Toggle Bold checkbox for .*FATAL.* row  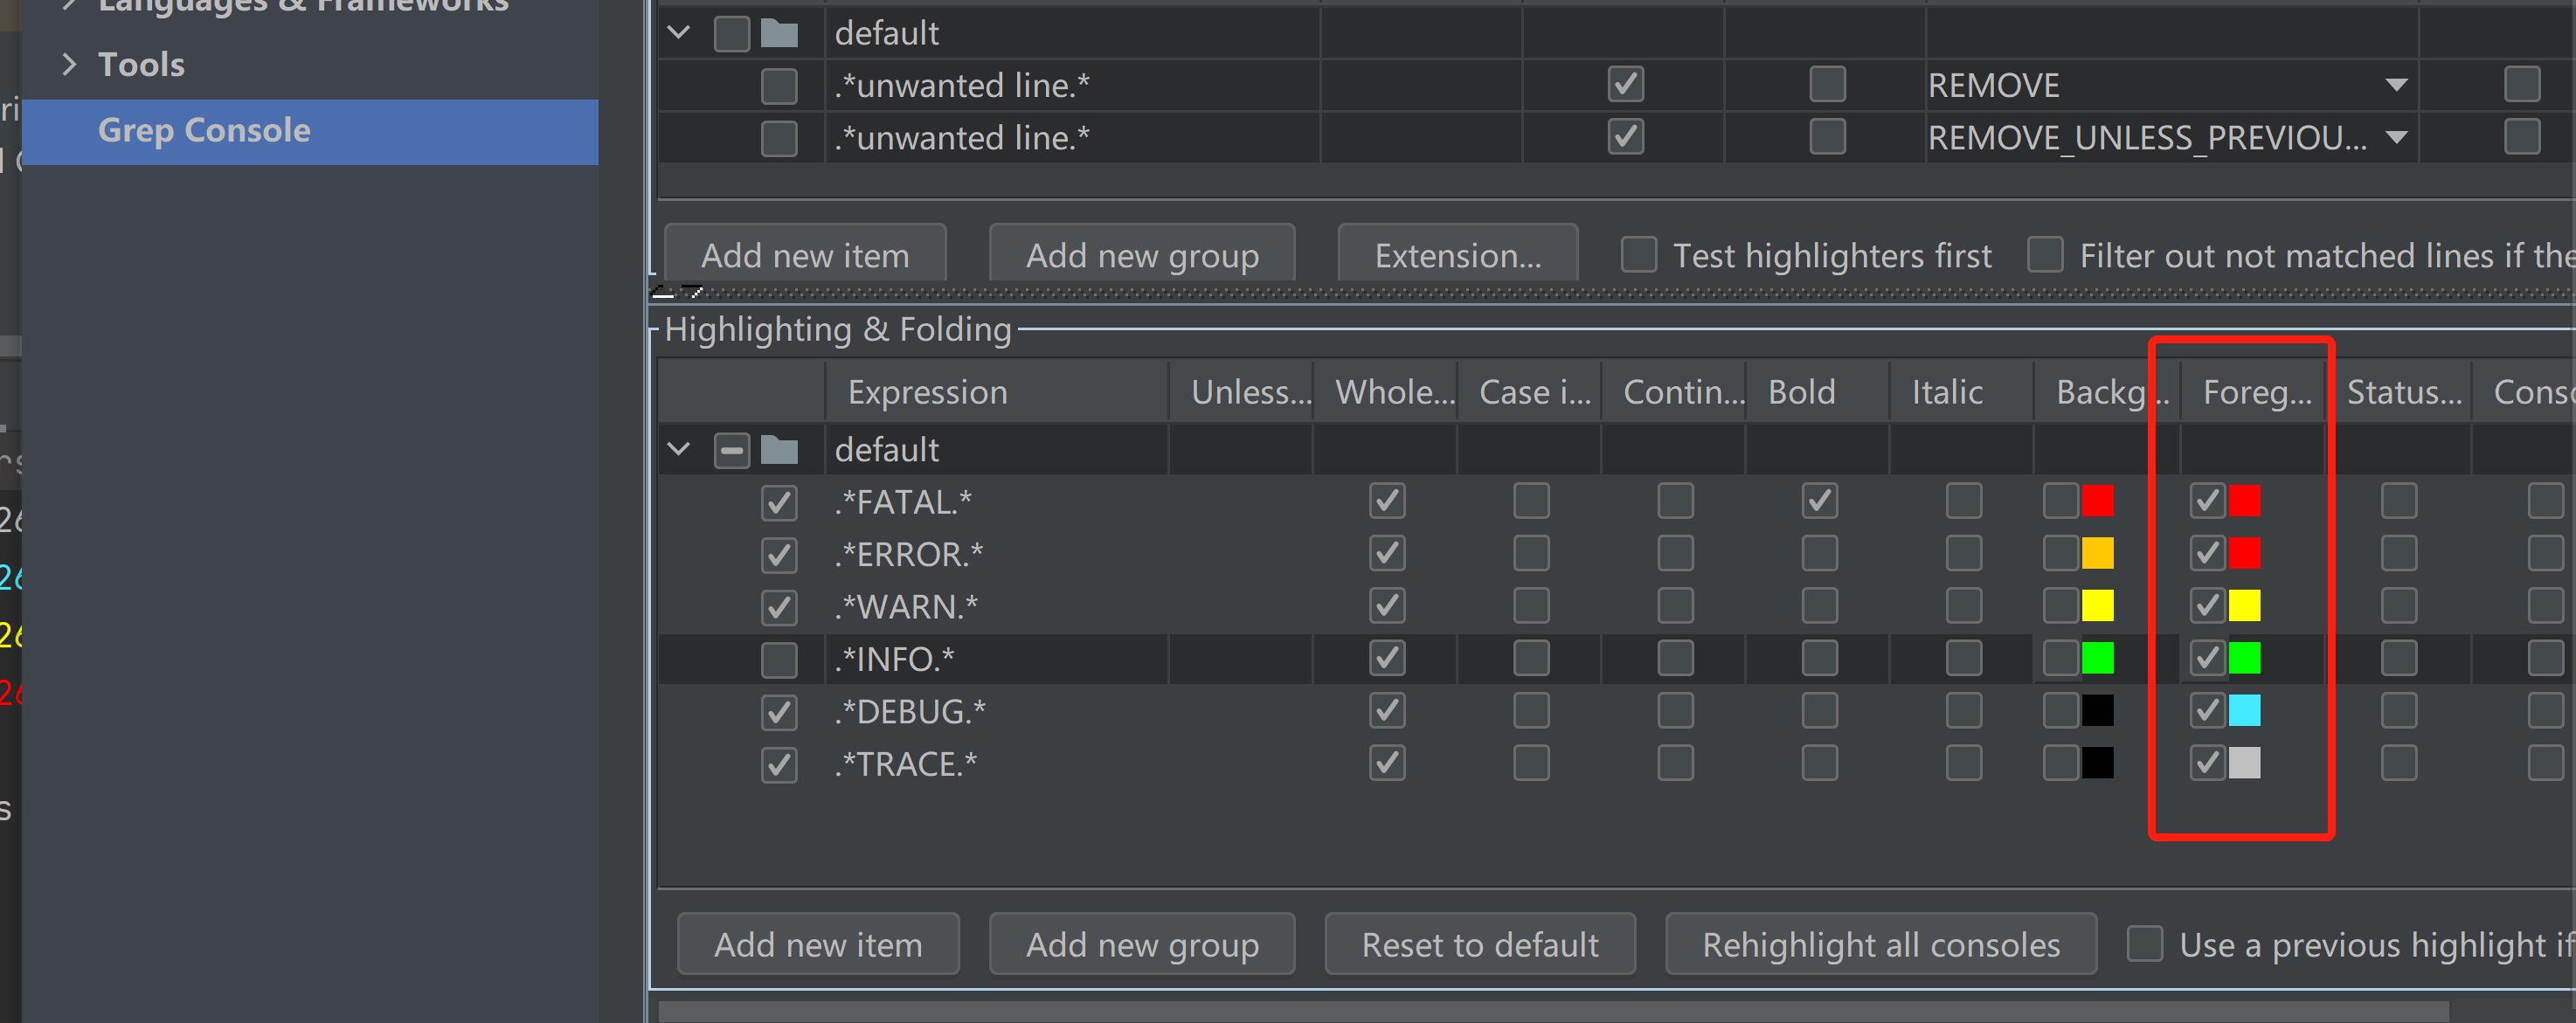pos(1819,500)
